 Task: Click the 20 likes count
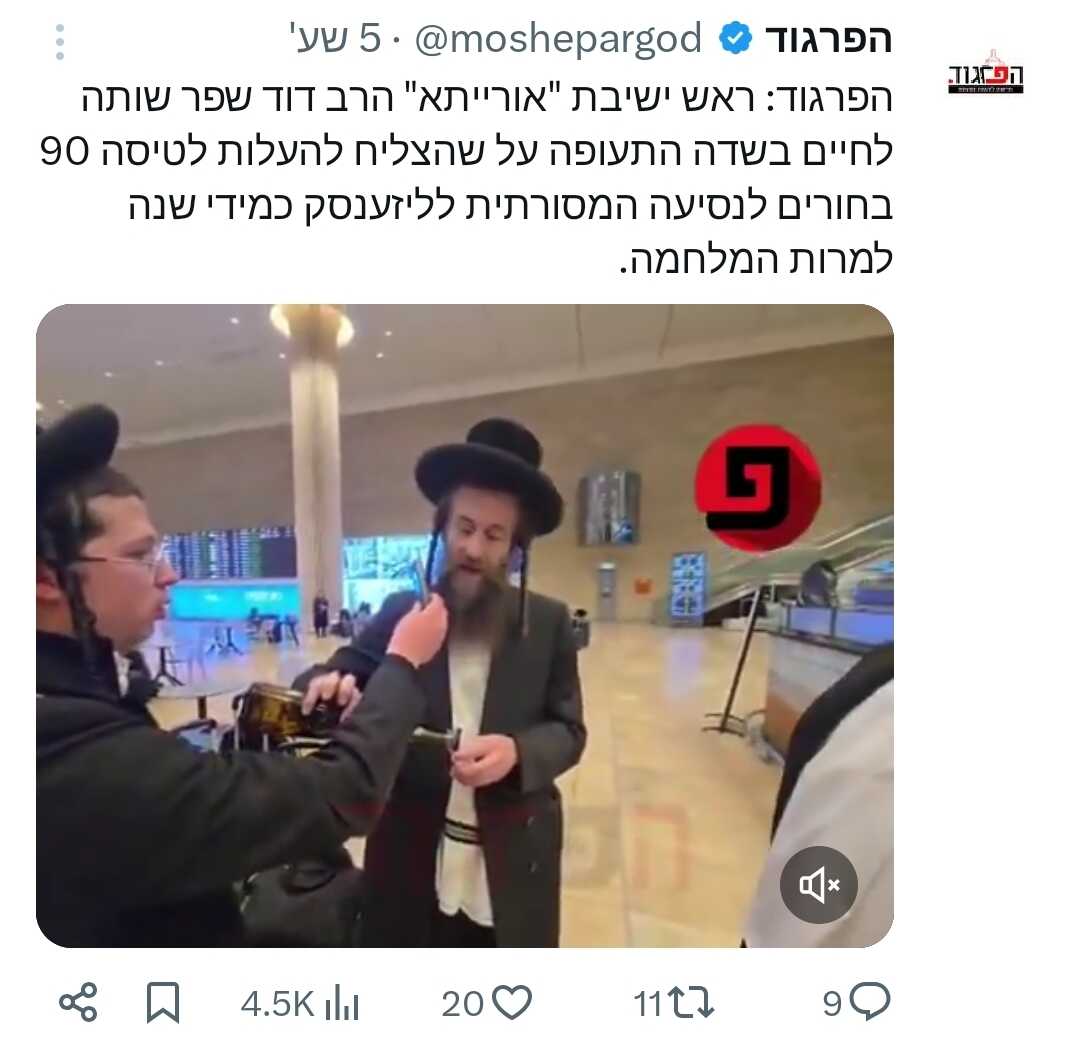point(462,1003)
